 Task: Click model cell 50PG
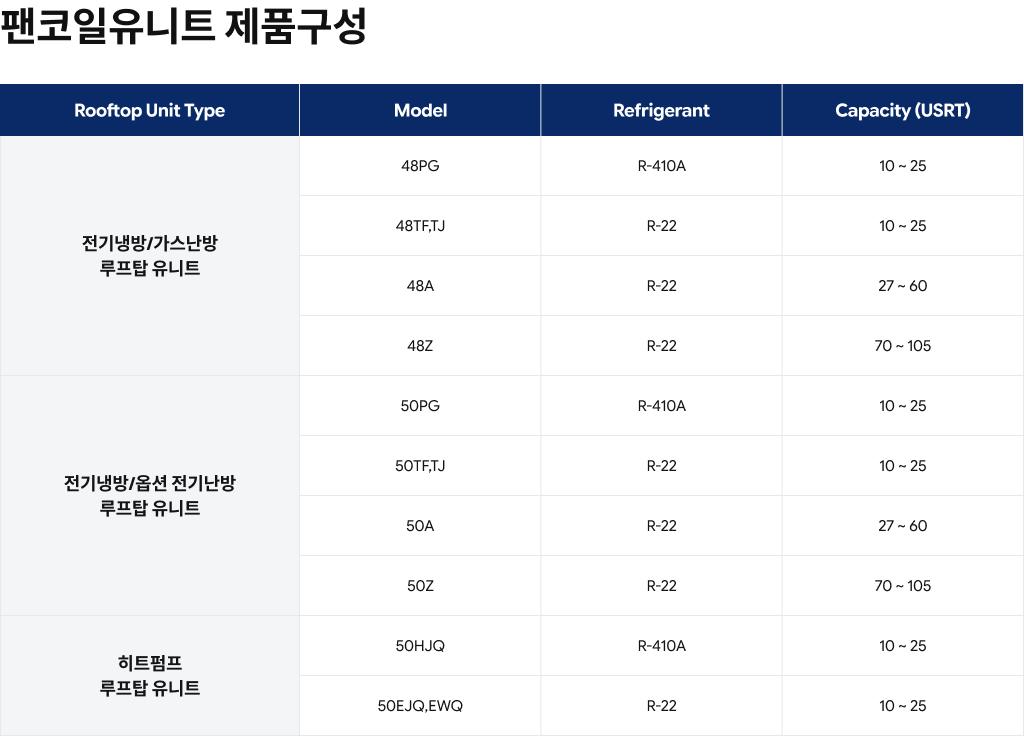click(420, 406)
